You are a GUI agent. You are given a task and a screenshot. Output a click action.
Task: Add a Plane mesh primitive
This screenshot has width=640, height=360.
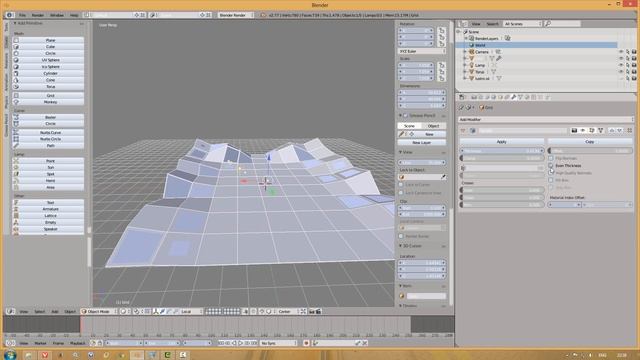pos(48,40)
